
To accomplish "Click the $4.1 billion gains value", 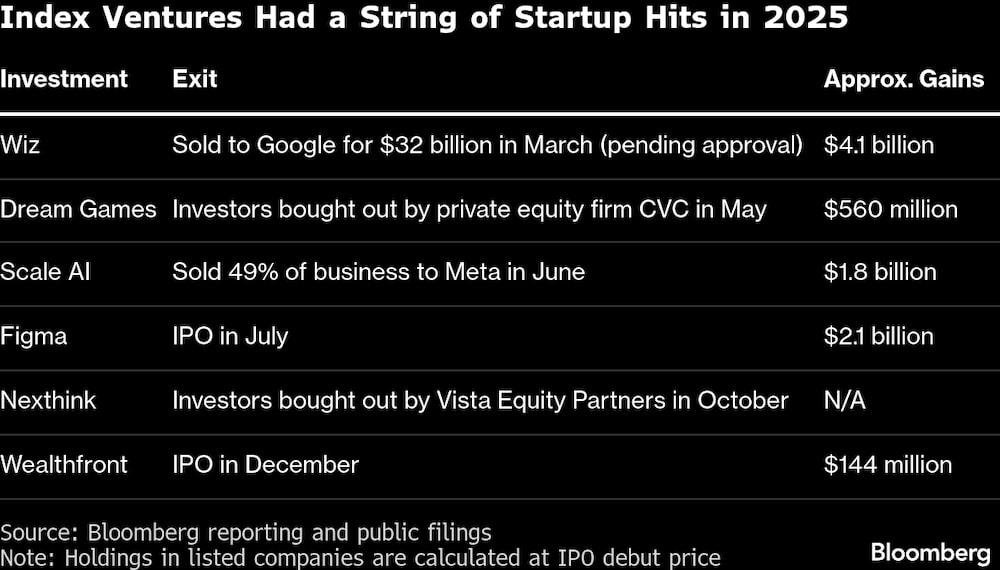I will point(879,145).
